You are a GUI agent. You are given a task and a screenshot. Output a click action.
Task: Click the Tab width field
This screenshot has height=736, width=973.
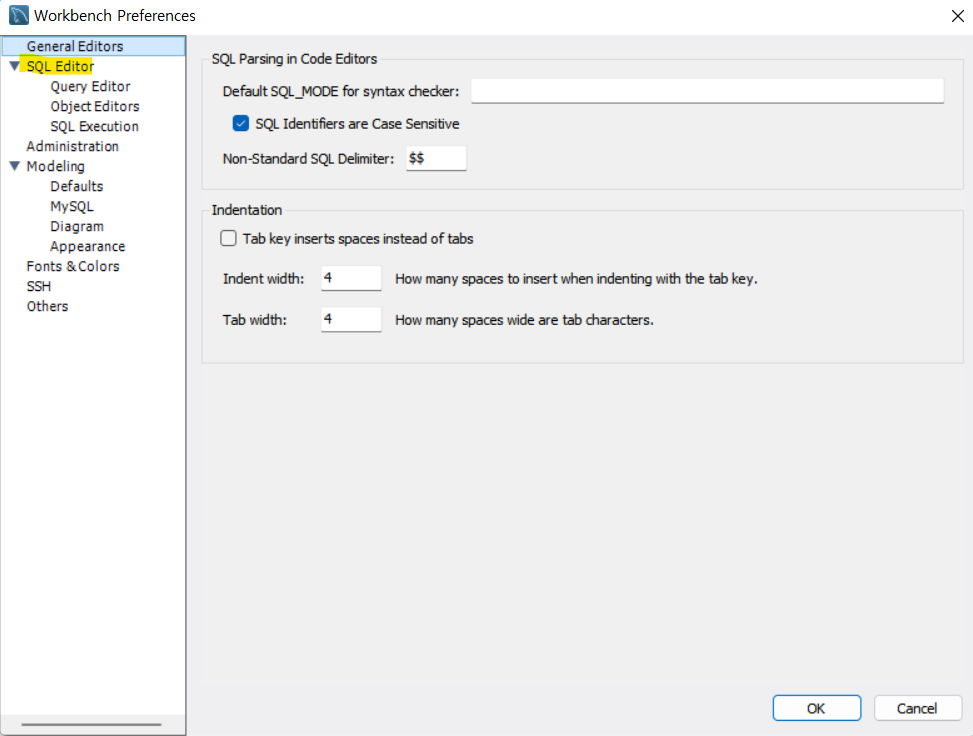coord(351,320)
